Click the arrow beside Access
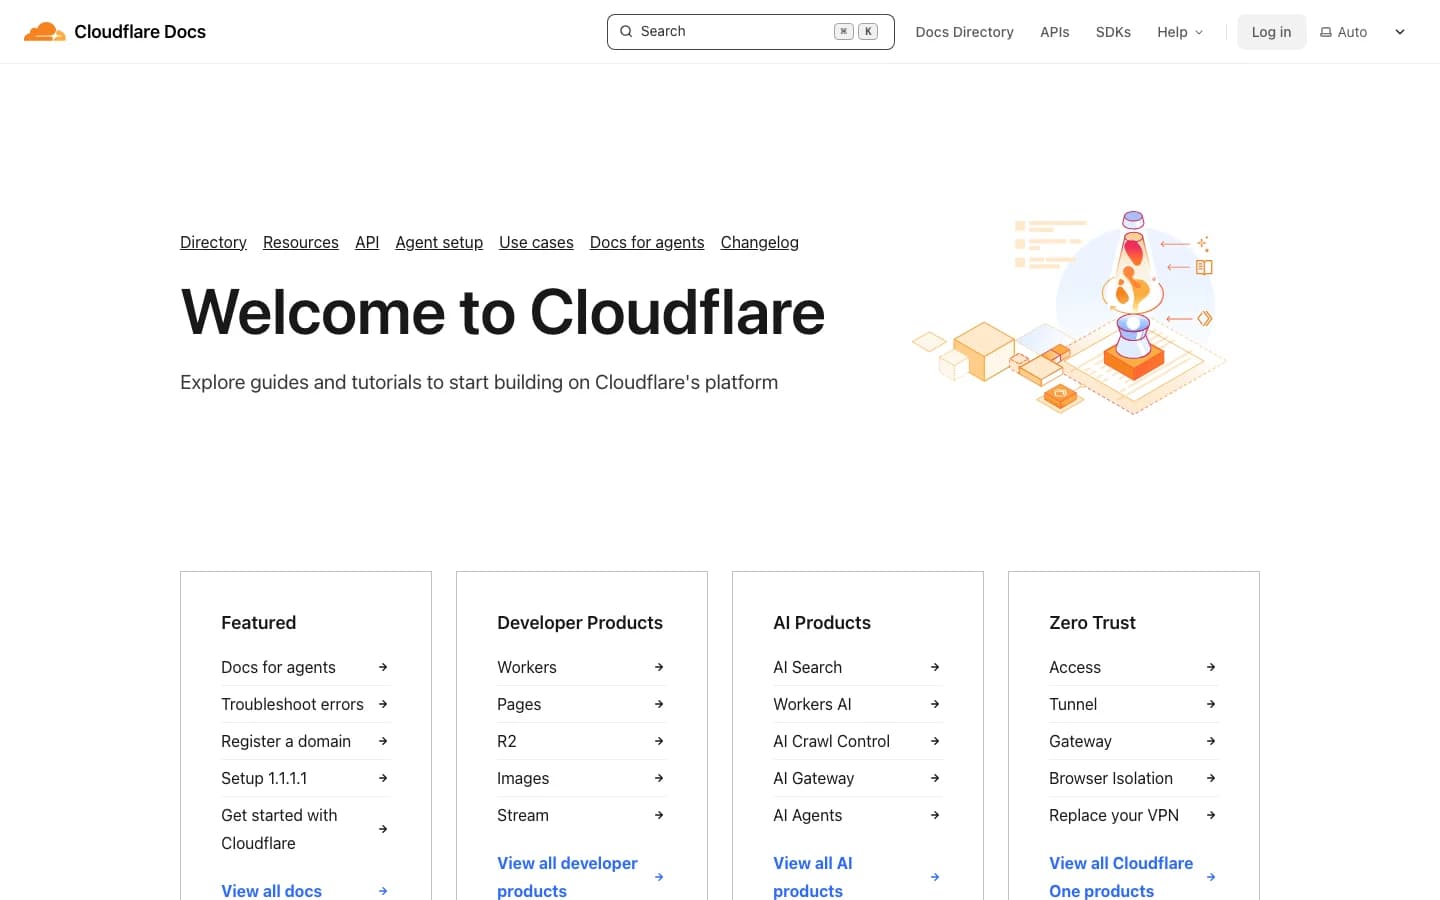1440x900 pixels. click(x=1211, y=667)
